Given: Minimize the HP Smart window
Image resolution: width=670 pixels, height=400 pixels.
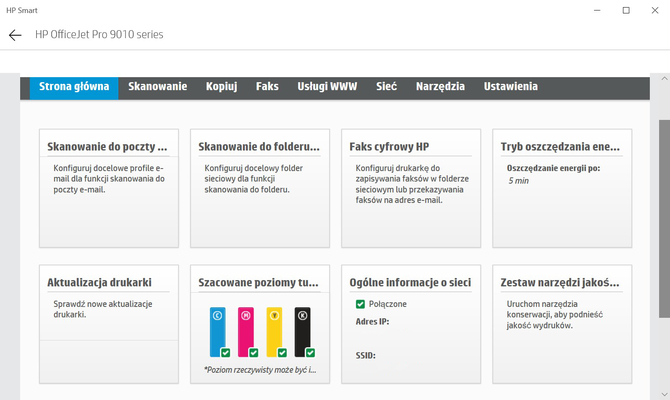Looking at the screenshot, I should (597, 10).
